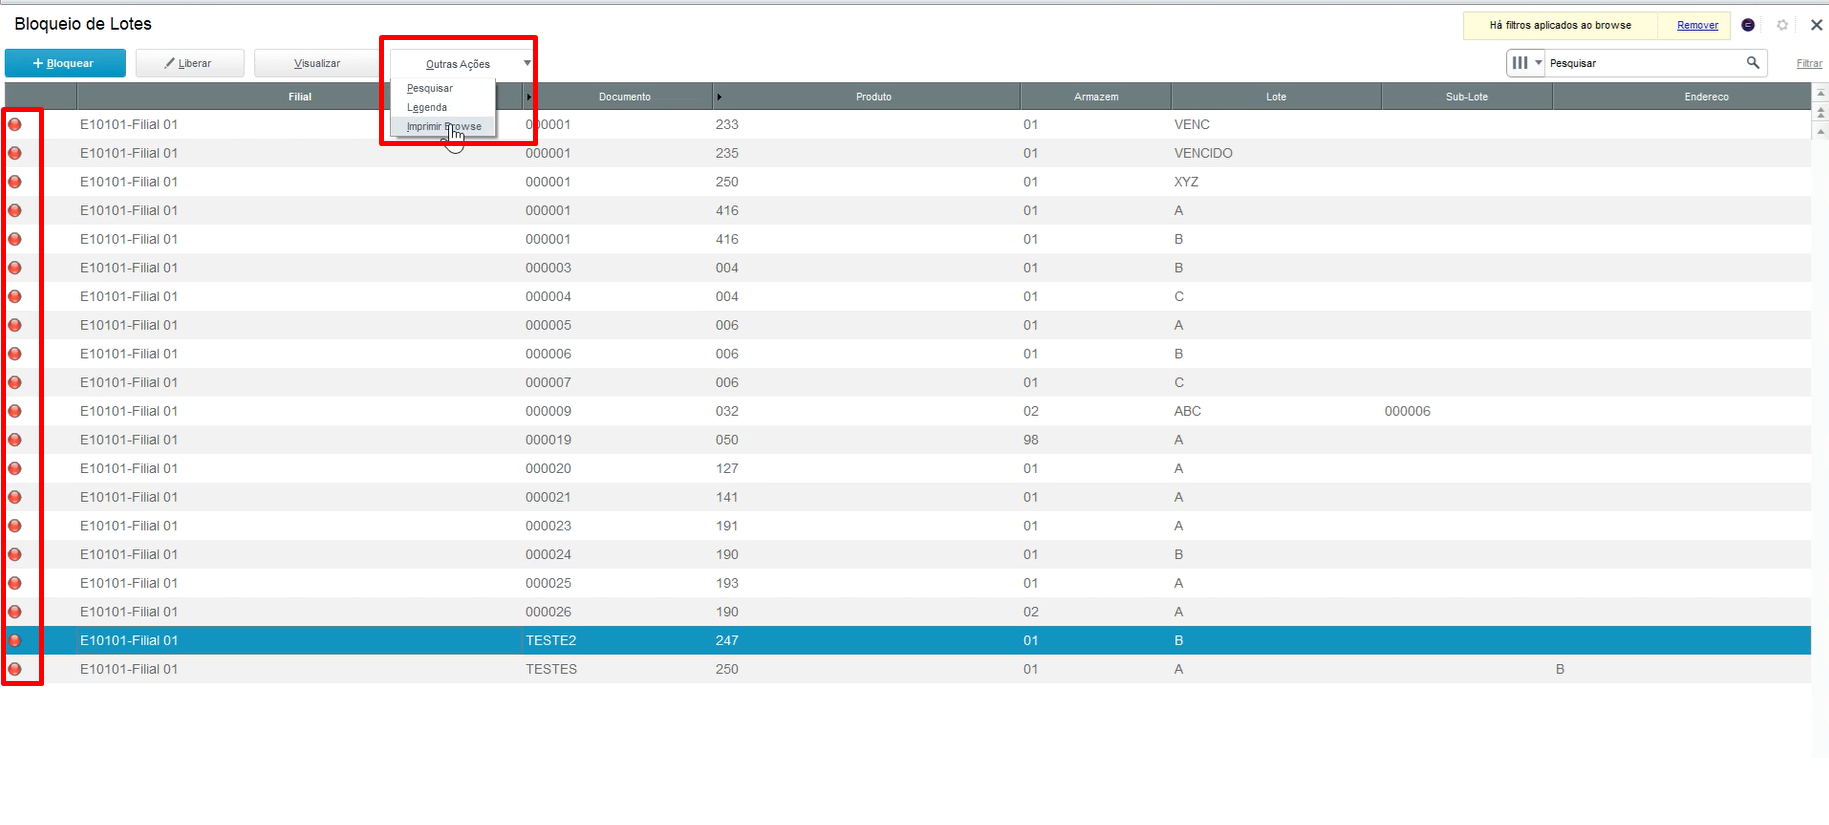This screenshot has height=825, width=1829.
Task: Click red status dot for lot VENCIDO
Action: point(15,153)
